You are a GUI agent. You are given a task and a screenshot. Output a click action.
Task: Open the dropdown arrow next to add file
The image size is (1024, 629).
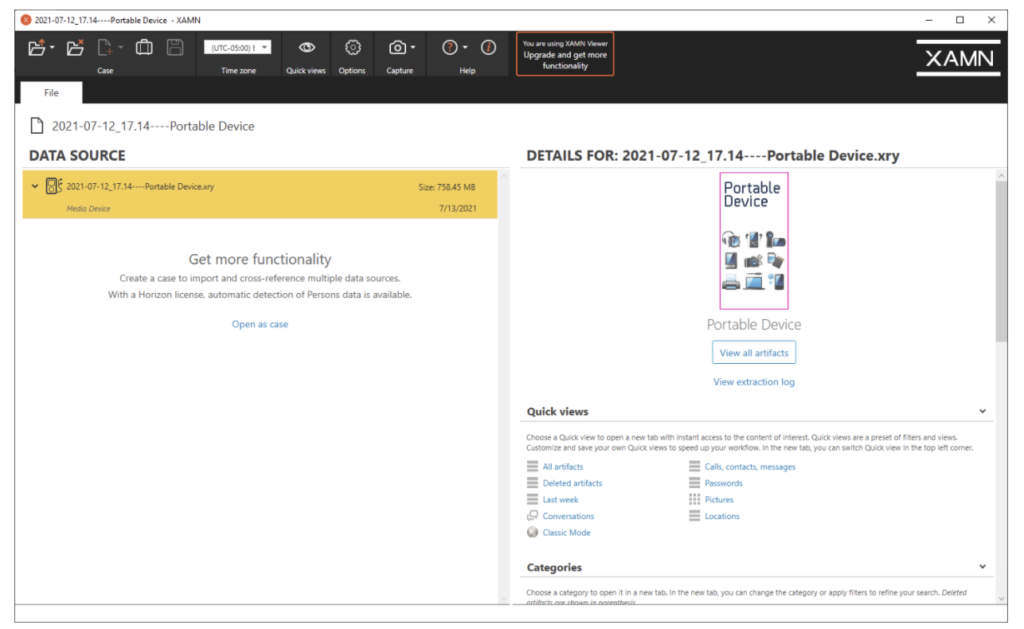point(121,48)
